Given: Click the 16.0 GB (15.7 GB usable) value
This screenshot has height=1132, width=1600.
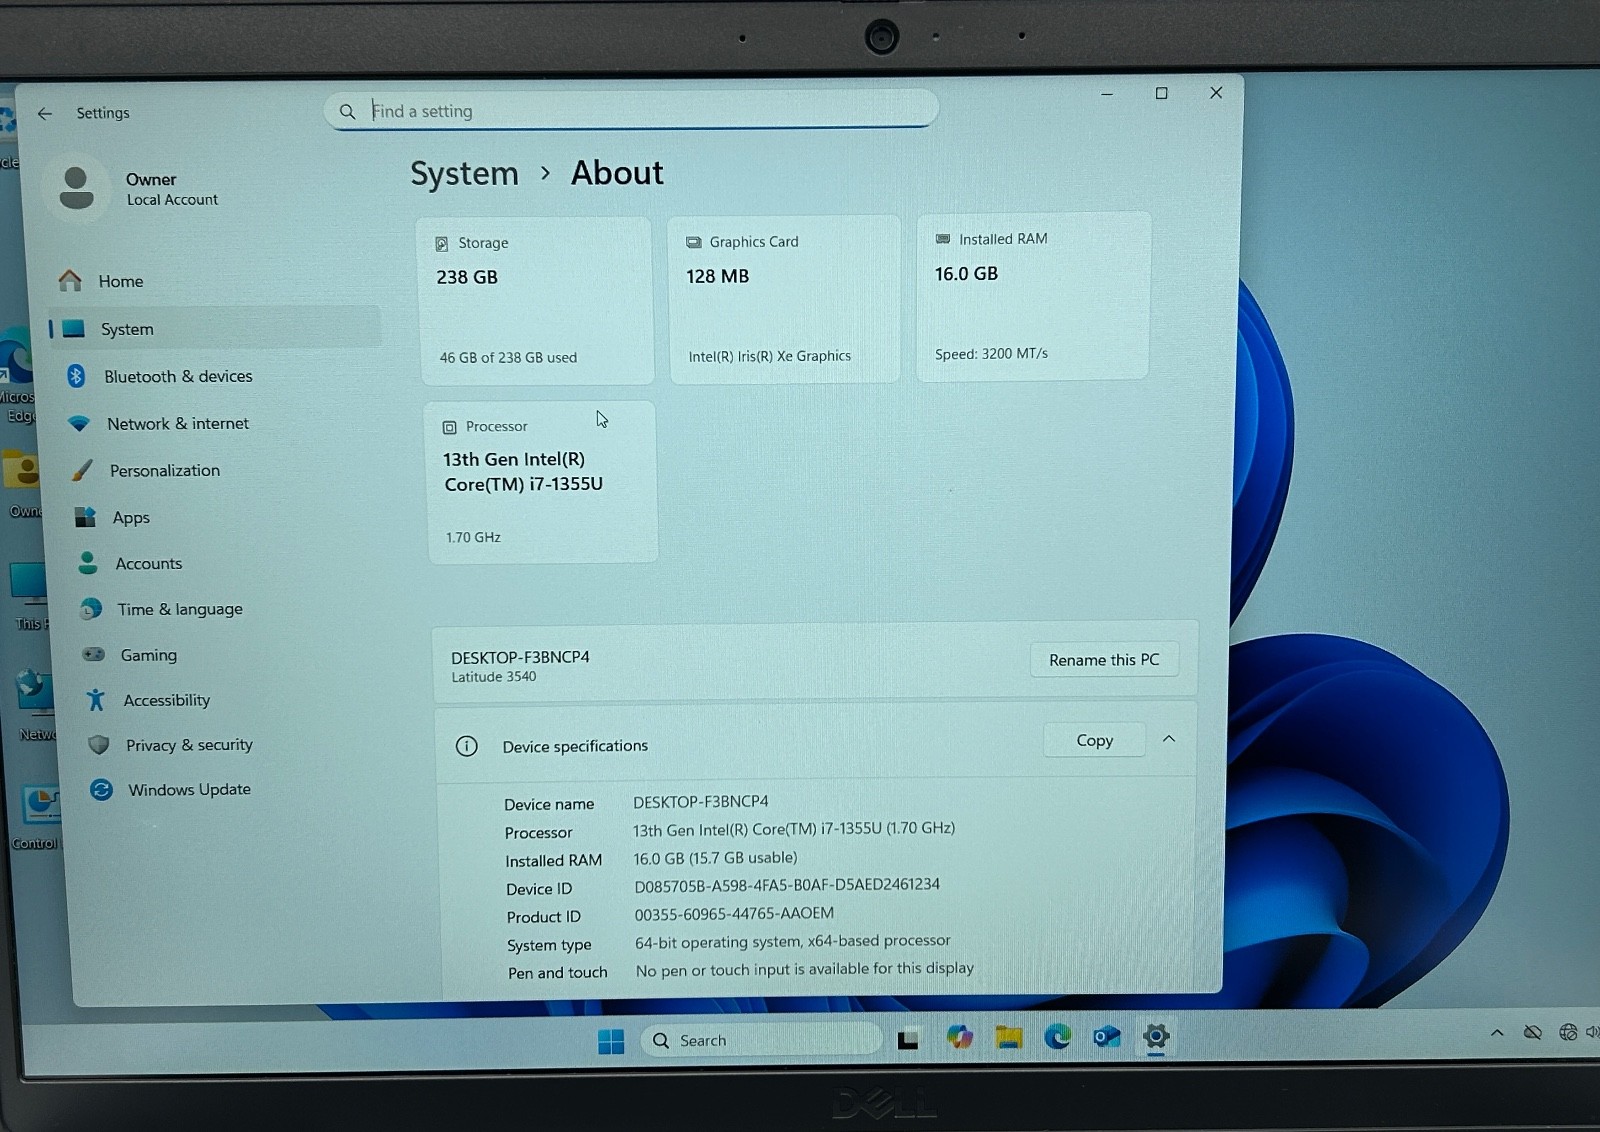Looking at the screenshot, I should [x=715, y=858].
